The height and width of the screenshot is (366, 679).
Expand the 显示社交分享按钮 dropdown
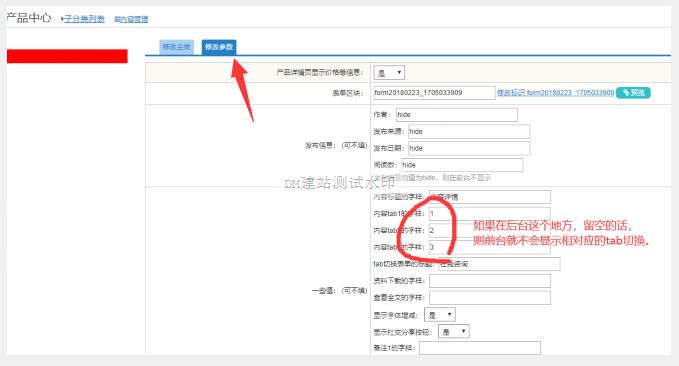(454, 332)
